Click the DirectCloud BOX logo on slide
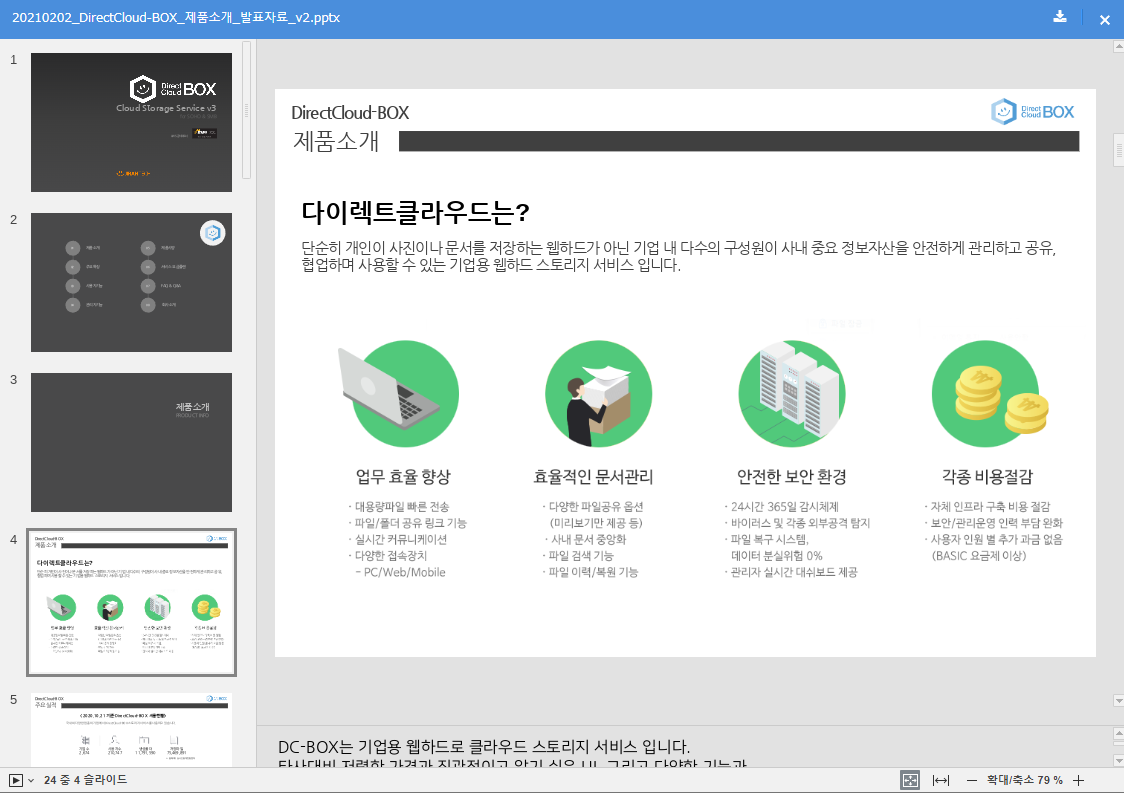 [1032, 112]
